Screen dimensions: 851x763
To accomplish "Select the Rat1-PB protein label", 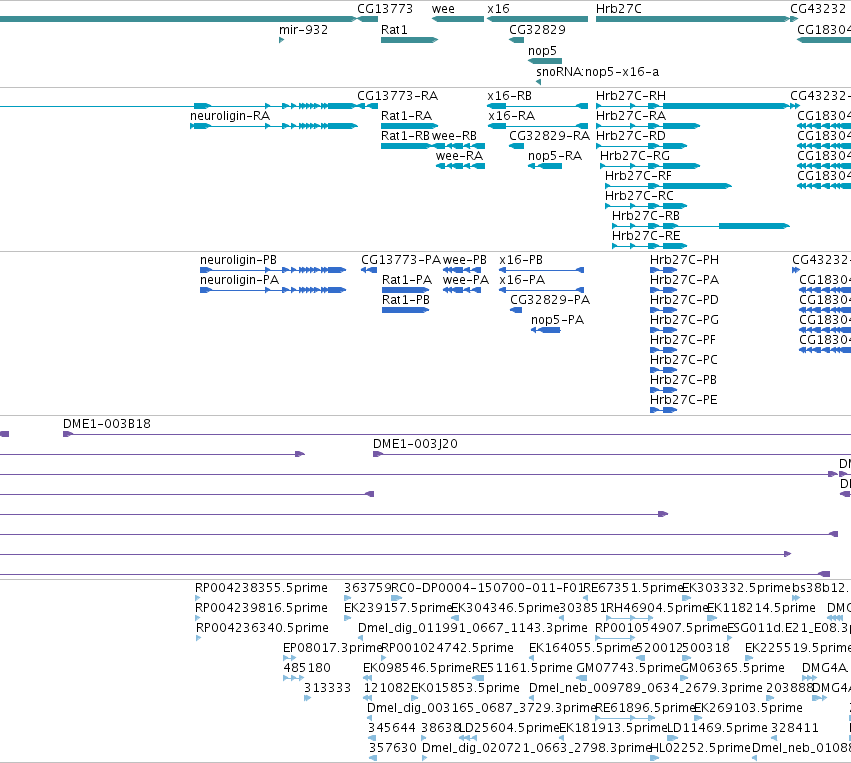I will click(x=406, y=301).
